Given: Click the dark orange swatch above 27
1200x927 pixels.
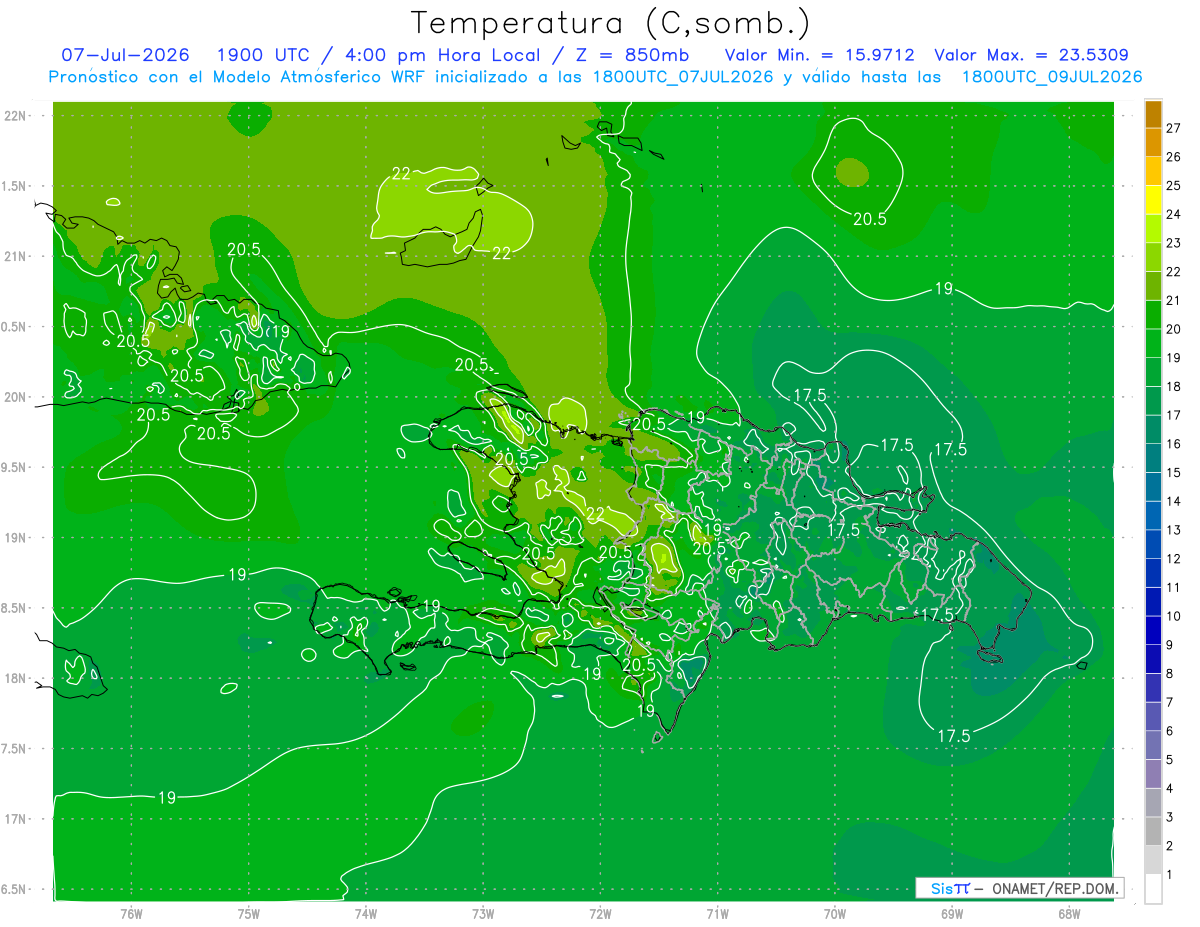Looking at the screenshot, I should (x=1153, y=113).
